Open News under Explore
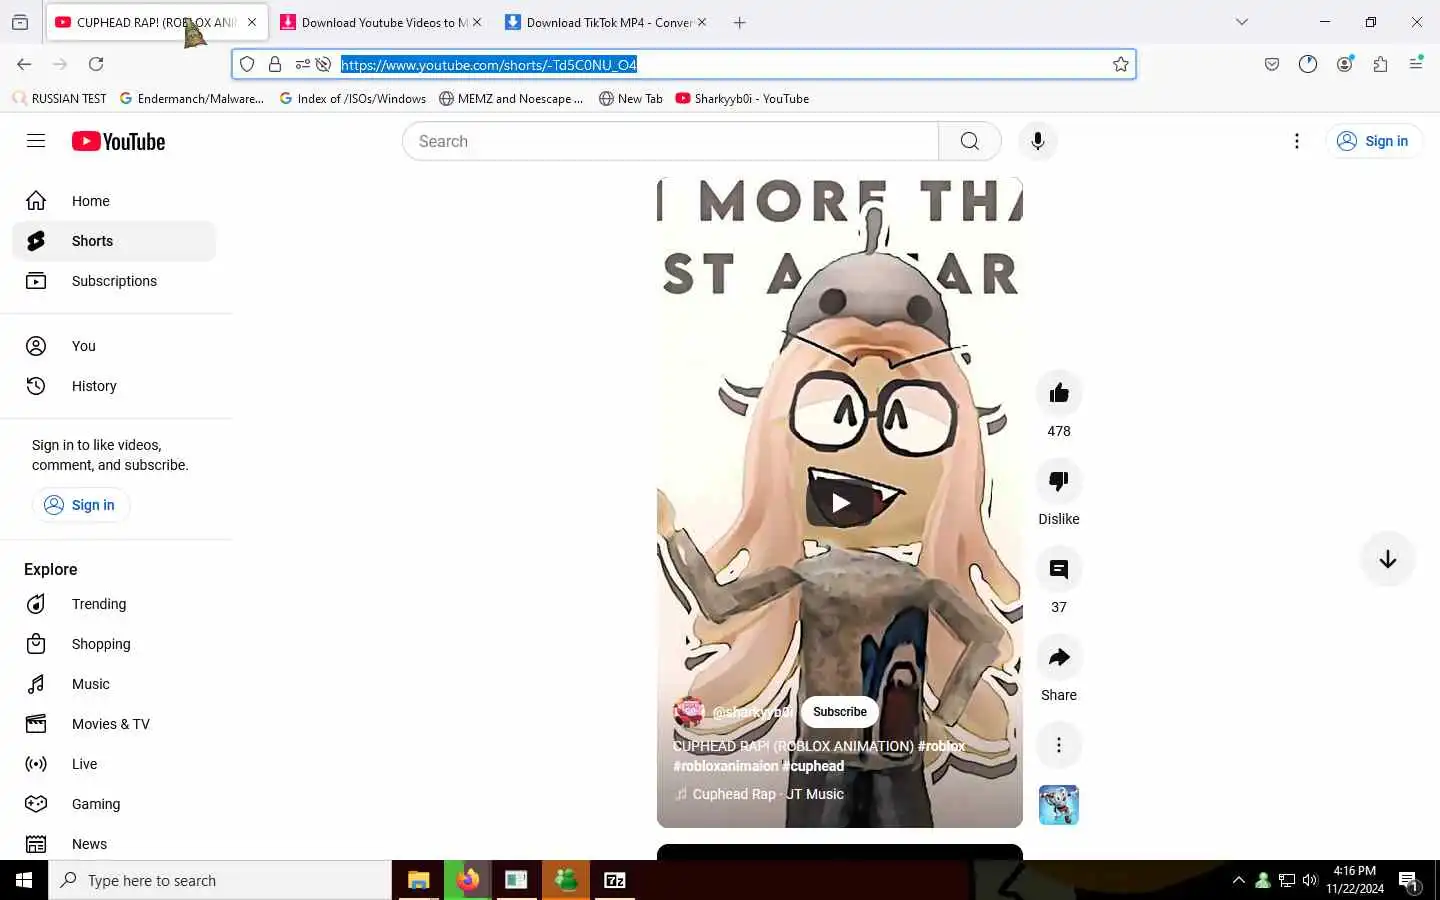1440x900 pixels. pyautogui.click(x=114, y=844)
